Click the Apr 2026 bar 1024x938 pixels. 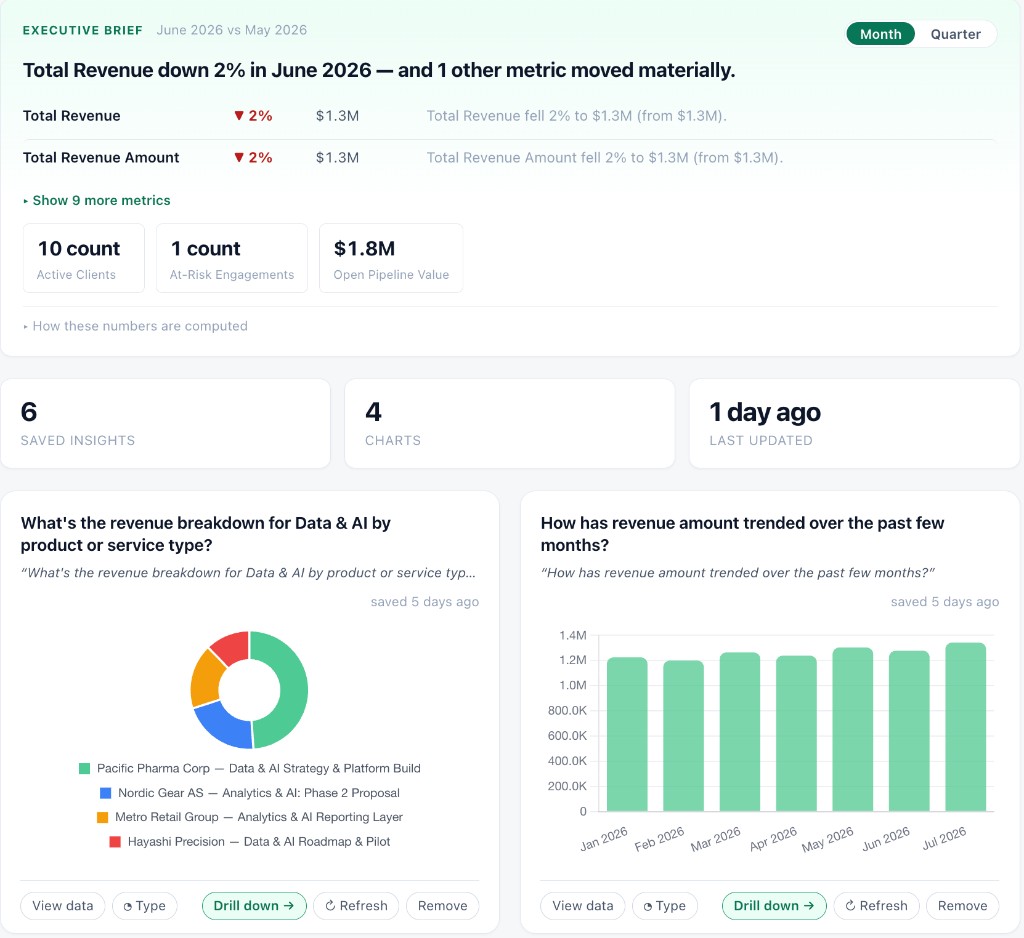[x=796, y=734]
